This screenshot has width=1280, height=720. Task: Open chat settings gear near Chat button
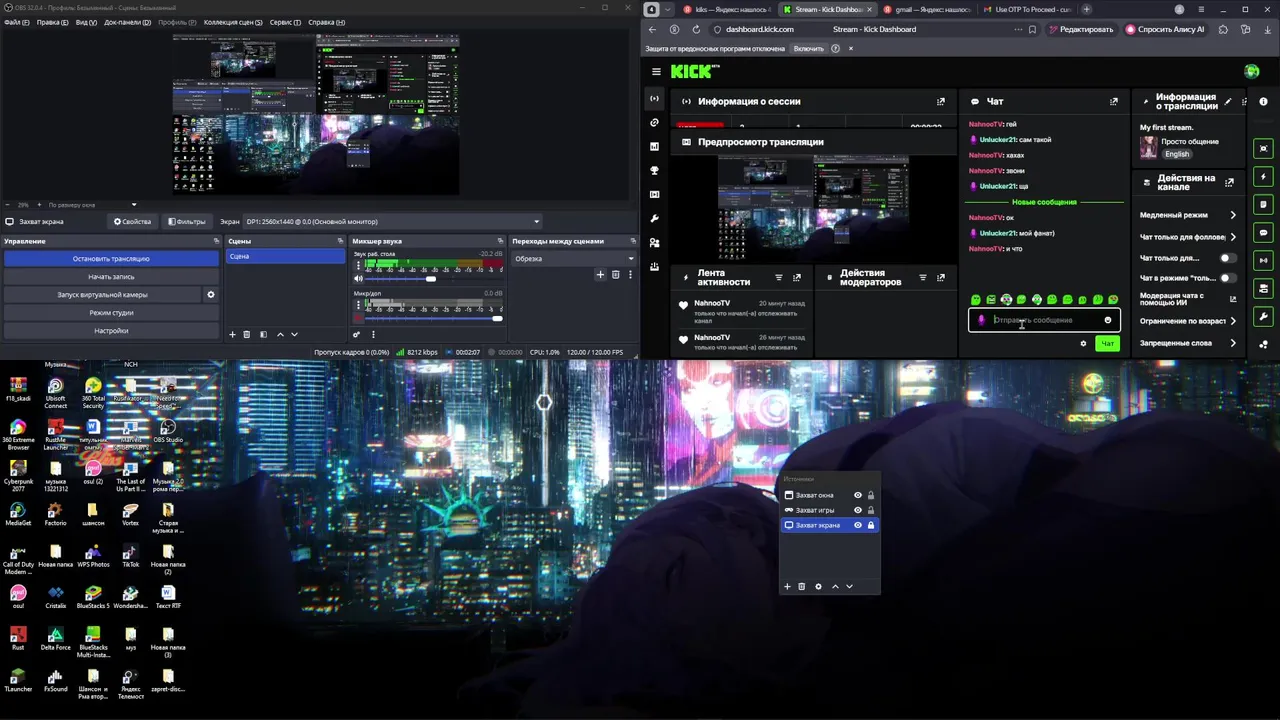1083,343
